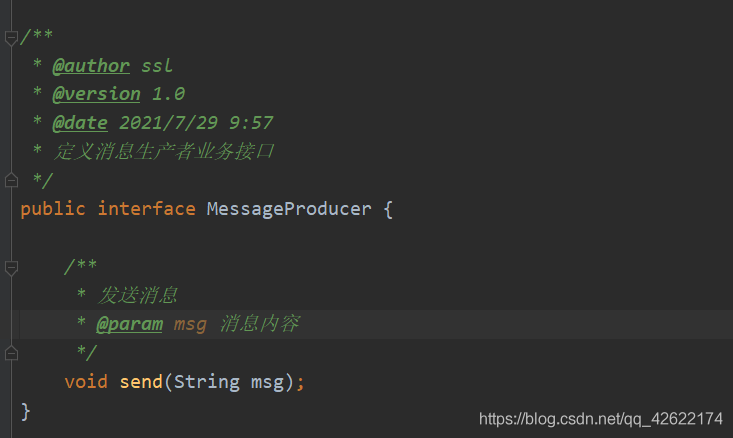The height and width of the screenshot is (438, 733).
Task: Click the send method name
Action: click(x=140, y=382)
